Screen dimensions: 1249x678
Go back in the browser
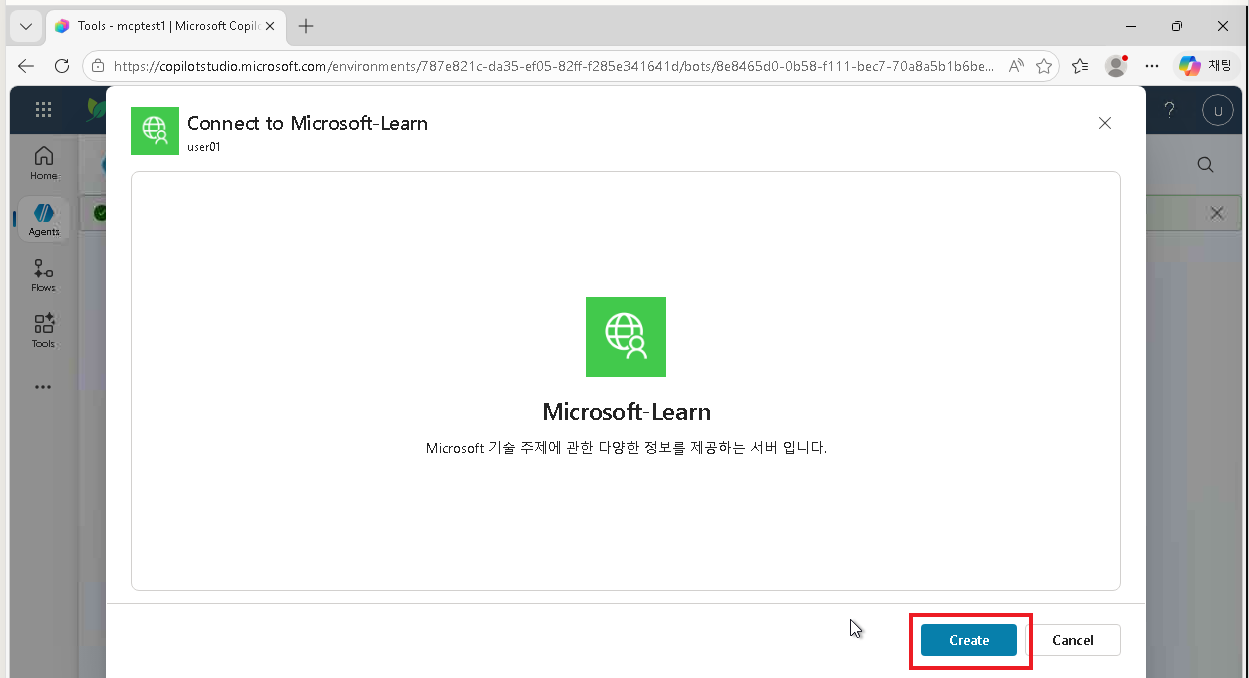[x=26, y=66]
